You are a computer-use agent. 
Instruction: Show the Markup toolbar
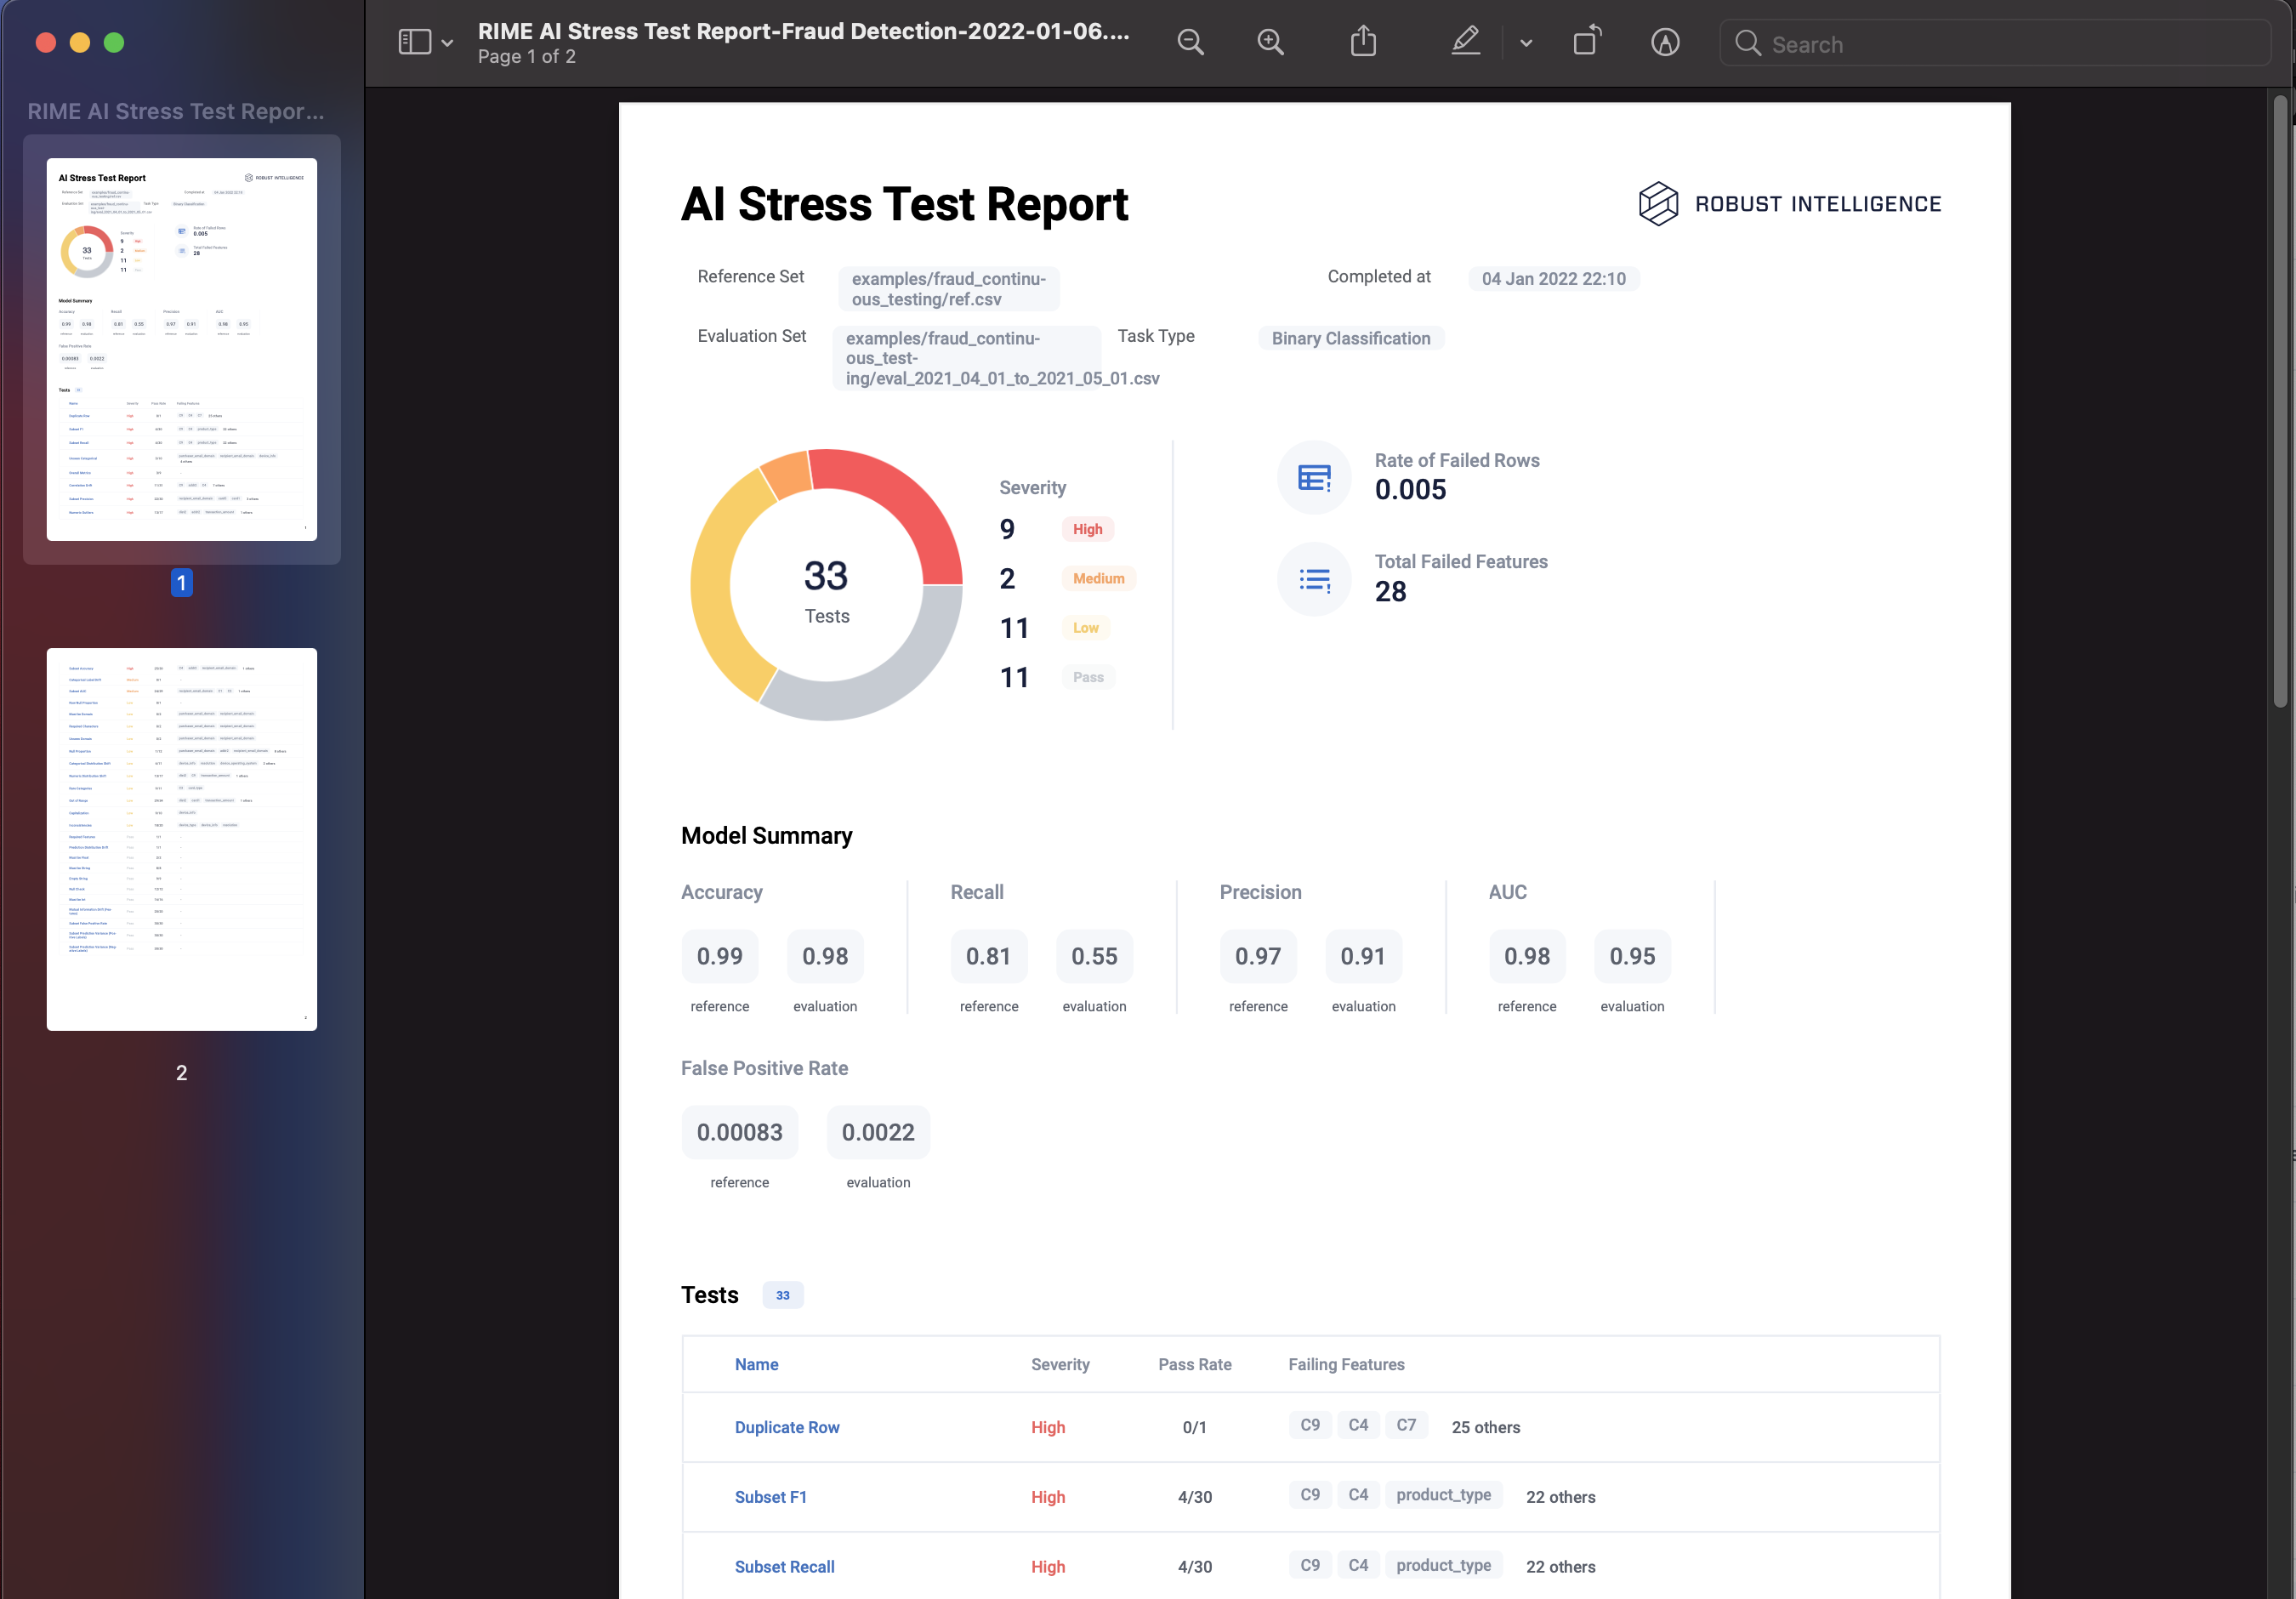point(1665,42)
